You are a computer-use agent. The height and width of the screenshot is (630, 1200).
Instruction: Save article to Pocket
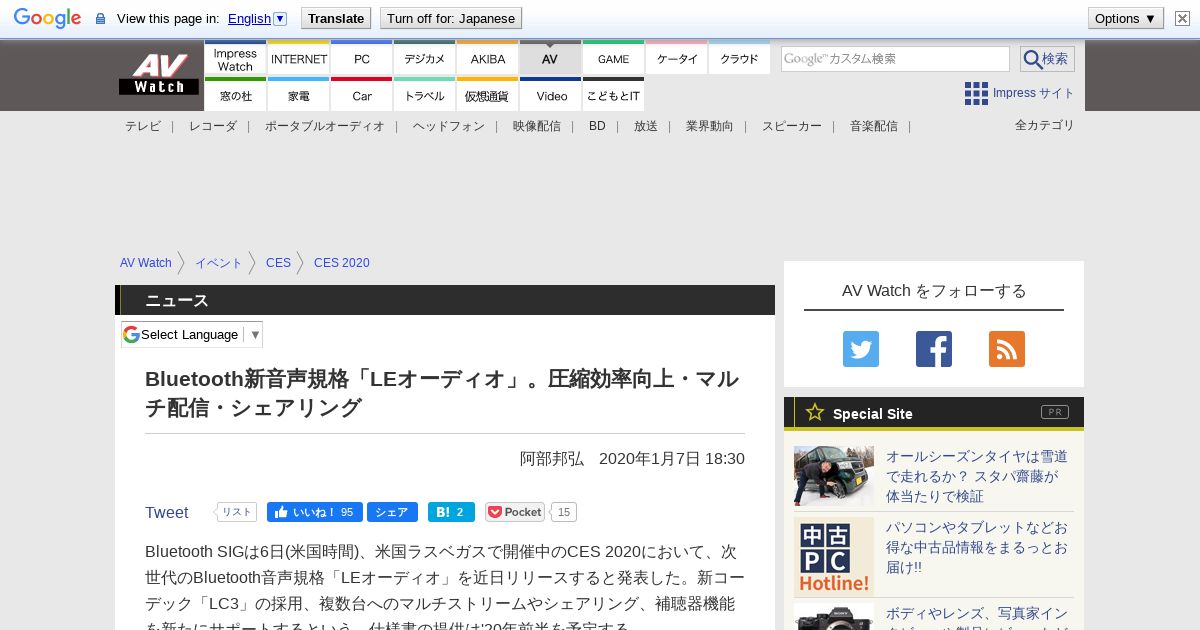[x=515, y=512]
